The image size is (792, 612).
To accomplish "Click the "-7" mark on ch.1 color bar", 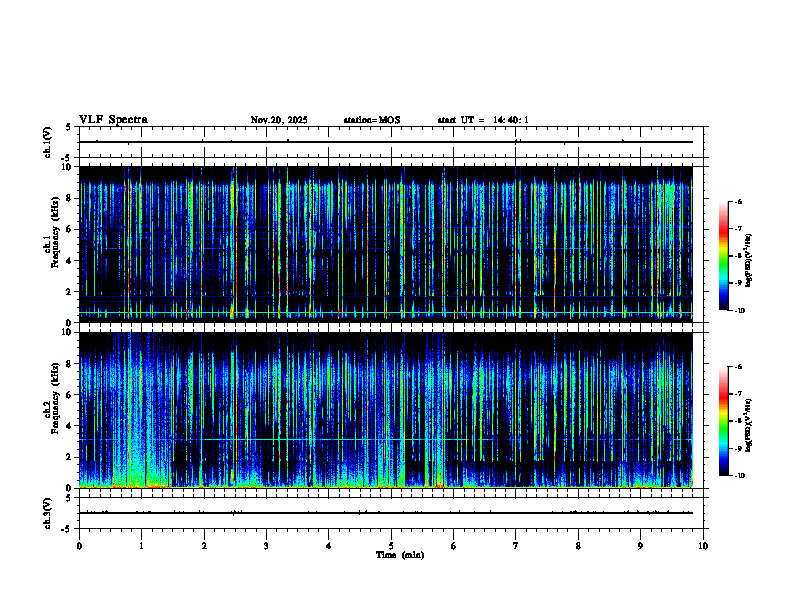I will pyautogui.click(x=737, y=229).
